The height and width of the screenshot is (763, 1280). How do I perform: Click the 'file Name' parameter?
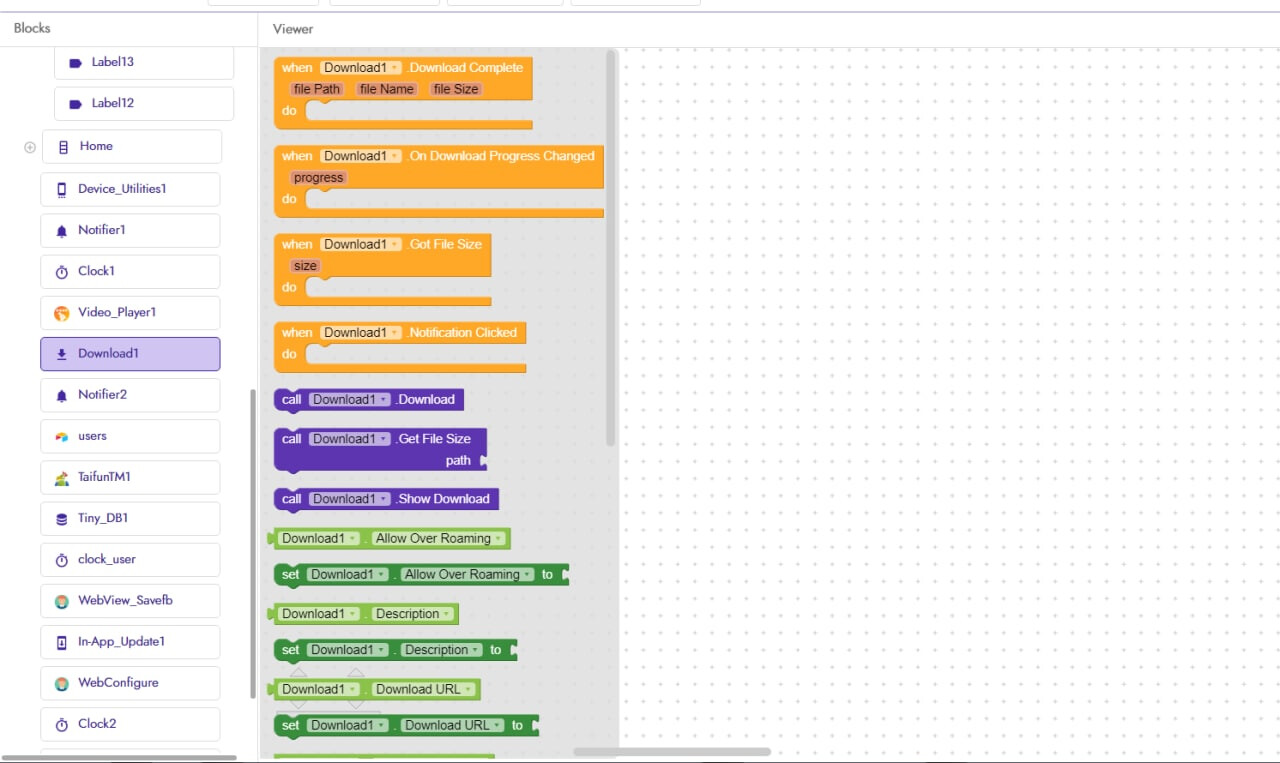[387, 89]
